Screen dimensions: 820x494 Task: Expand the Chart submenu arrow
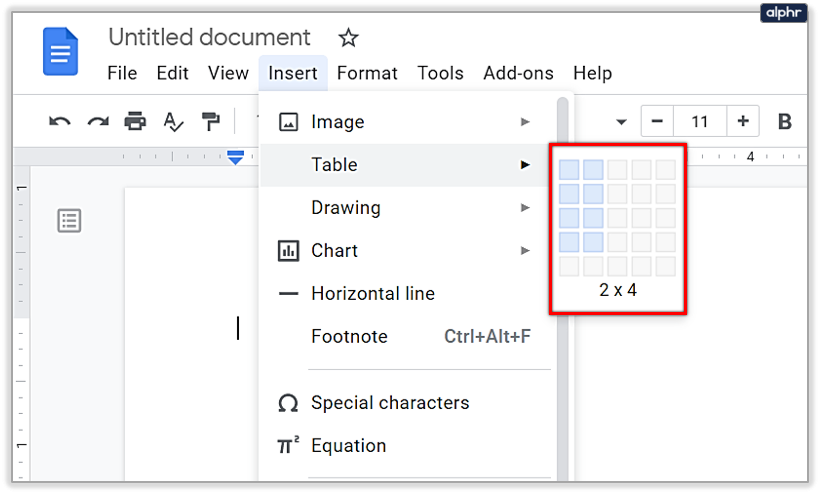tap(525, 251)
